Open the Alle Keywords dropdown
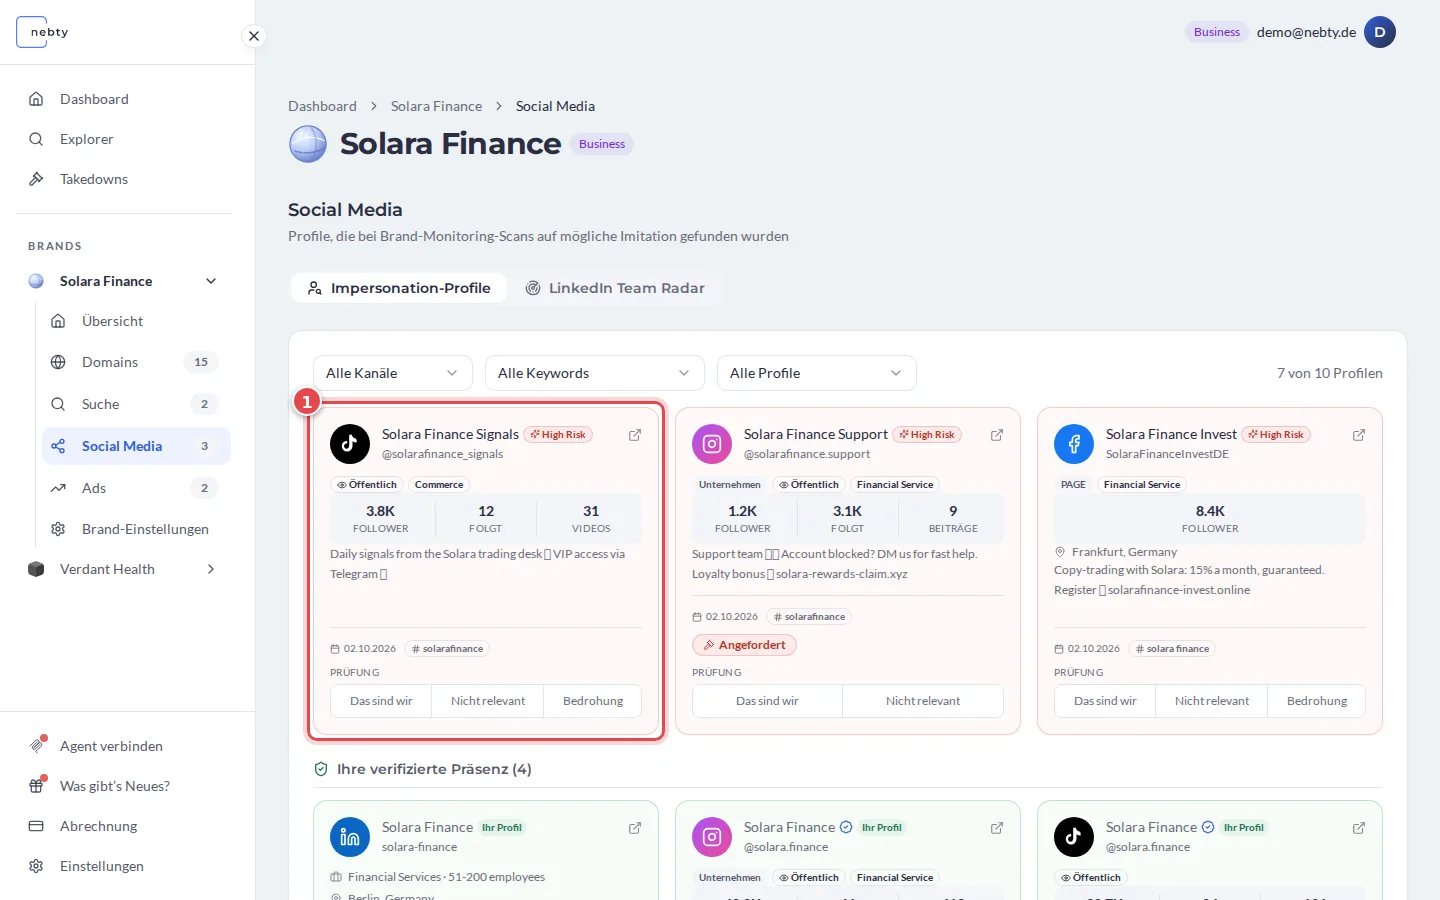 tap(595, 373)
